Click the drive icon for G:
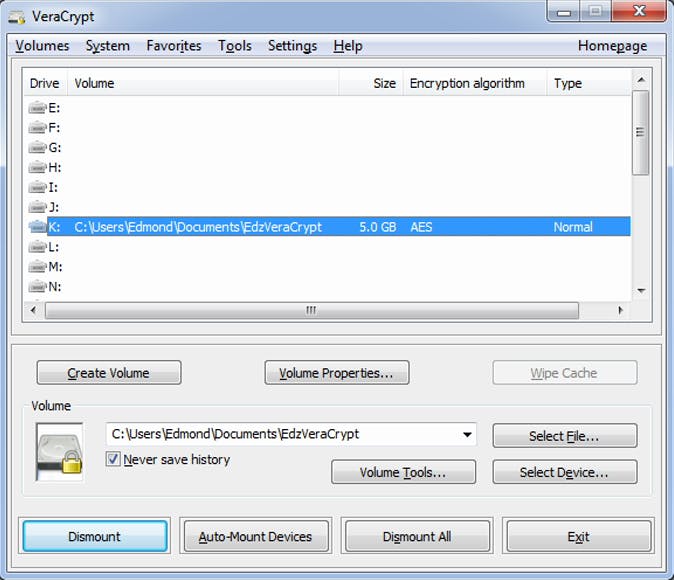674x580 pixels. [x=37, y=147]
